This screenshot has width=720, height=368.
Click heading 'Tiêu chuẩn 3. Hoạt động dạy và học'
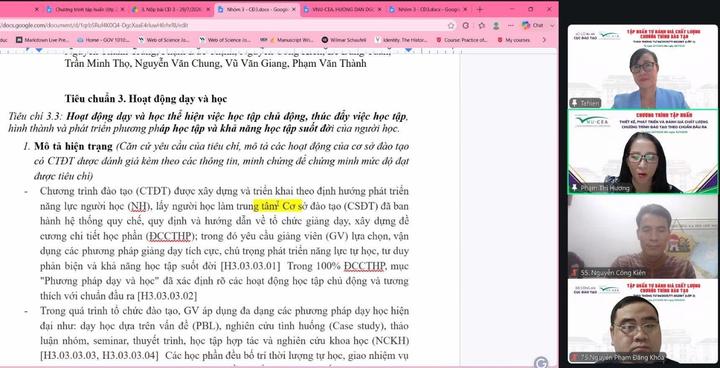146,98
